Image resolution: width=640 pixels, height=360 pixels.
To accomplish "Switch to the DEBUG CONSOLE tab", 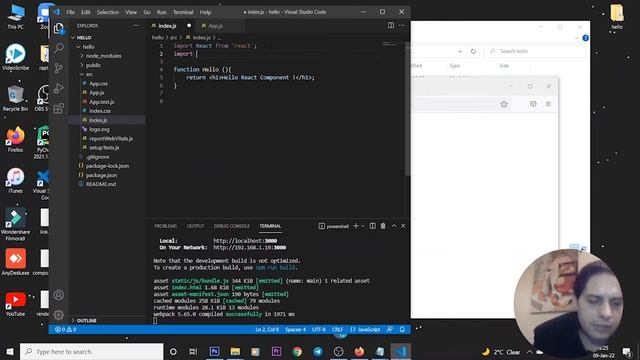I will click(231, 226).
